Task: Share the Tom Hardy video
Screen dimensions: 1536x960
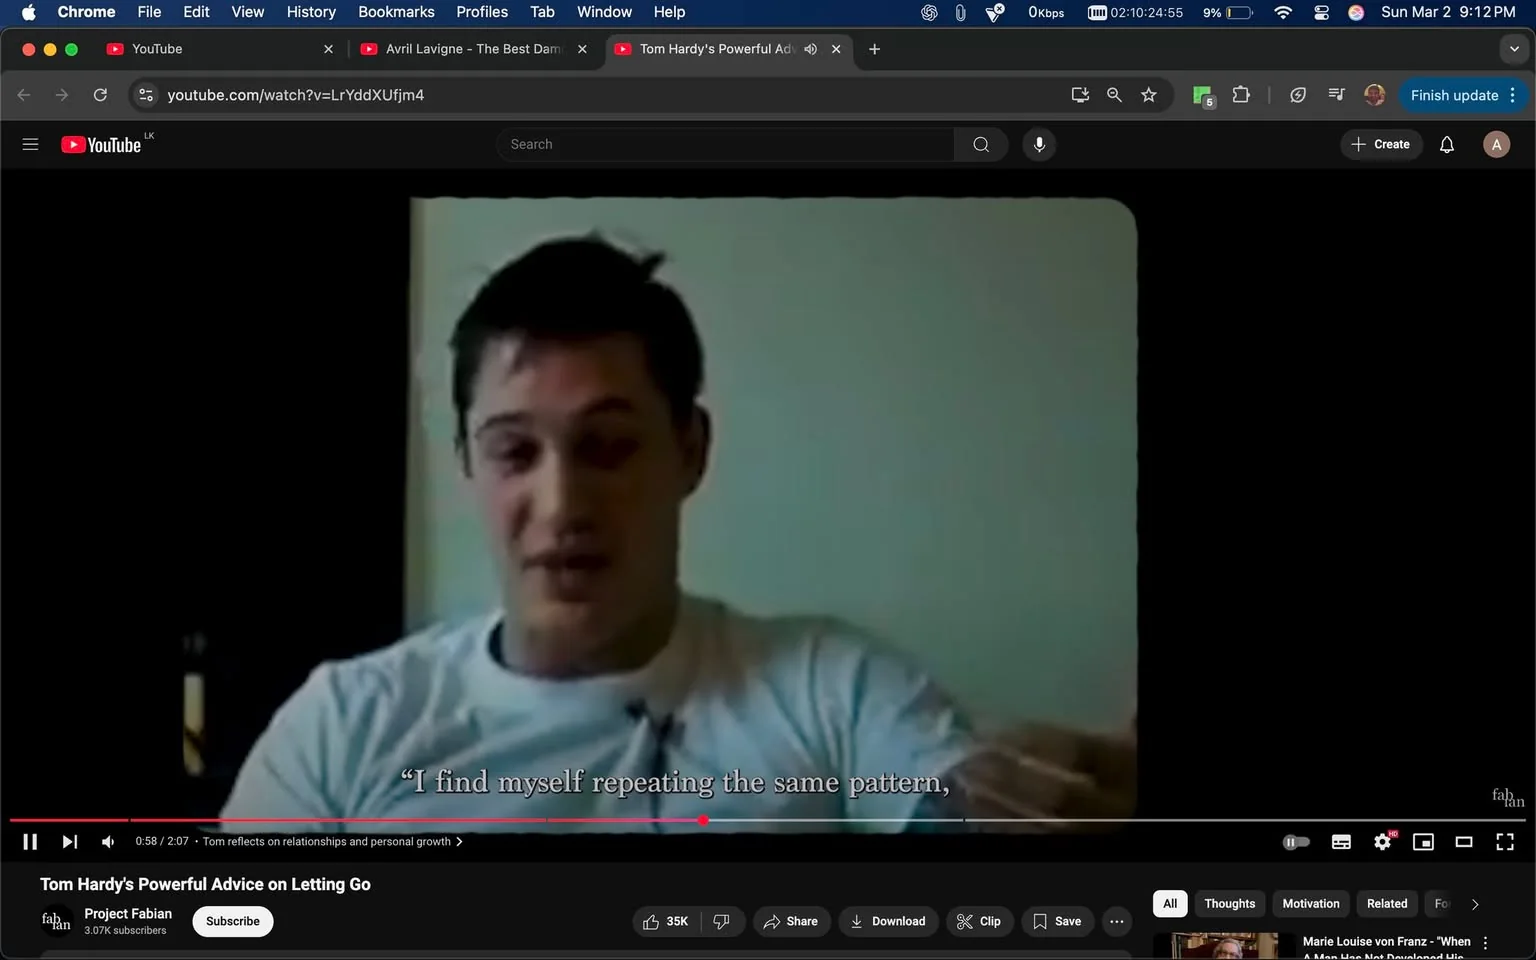Action: (790, 921)
